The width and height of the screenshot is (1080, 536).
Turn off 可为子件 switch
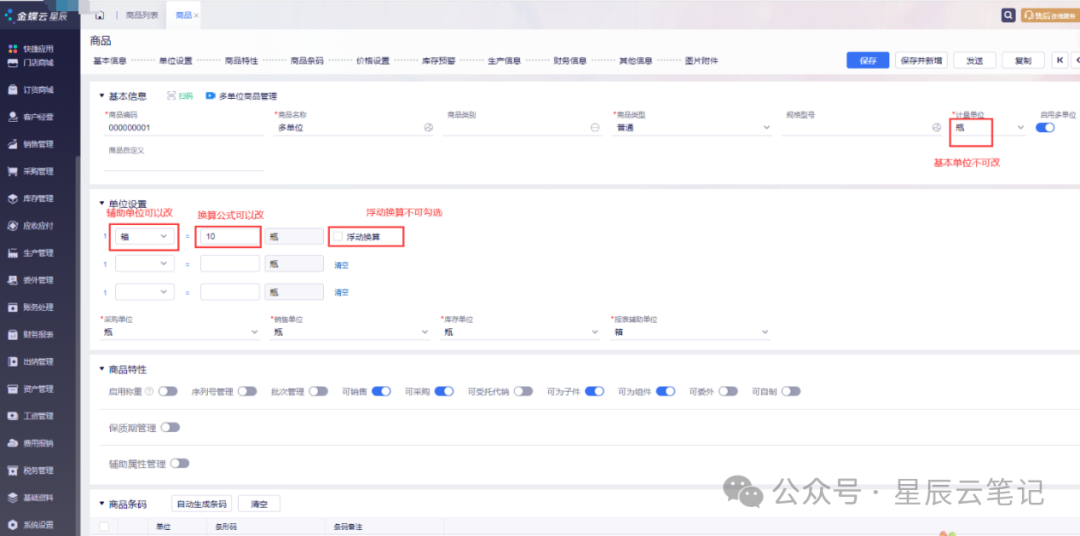[x=594, y=391]
